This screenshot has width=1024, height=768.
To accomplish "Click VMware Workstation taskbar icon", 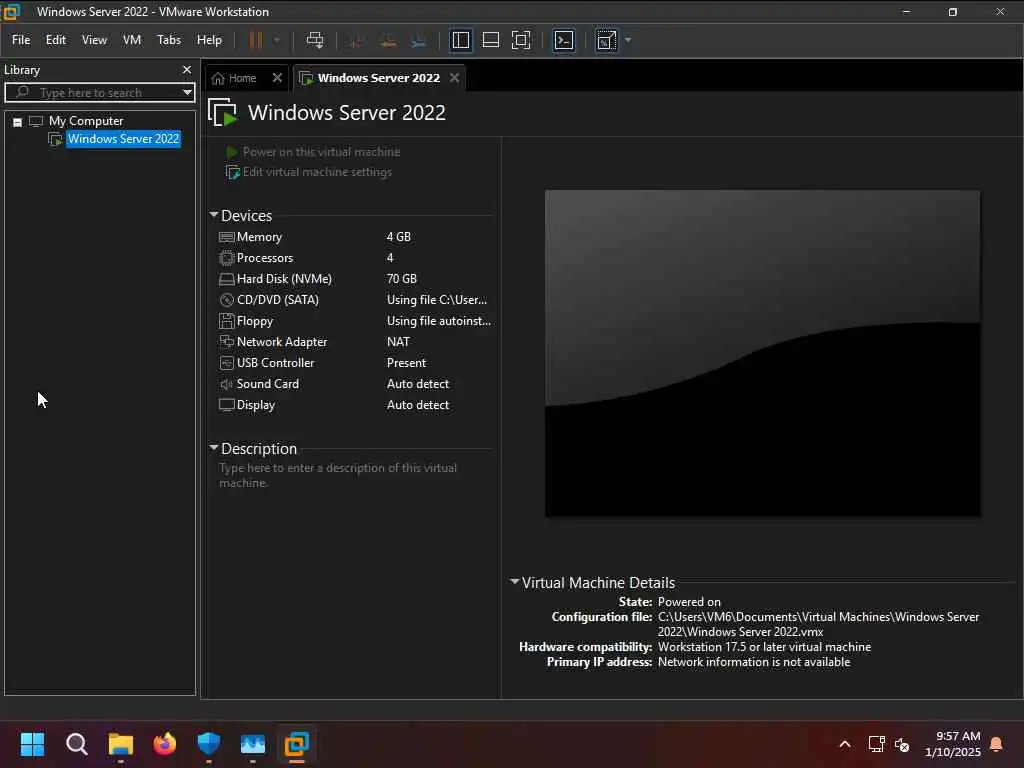I will (296, 744).
